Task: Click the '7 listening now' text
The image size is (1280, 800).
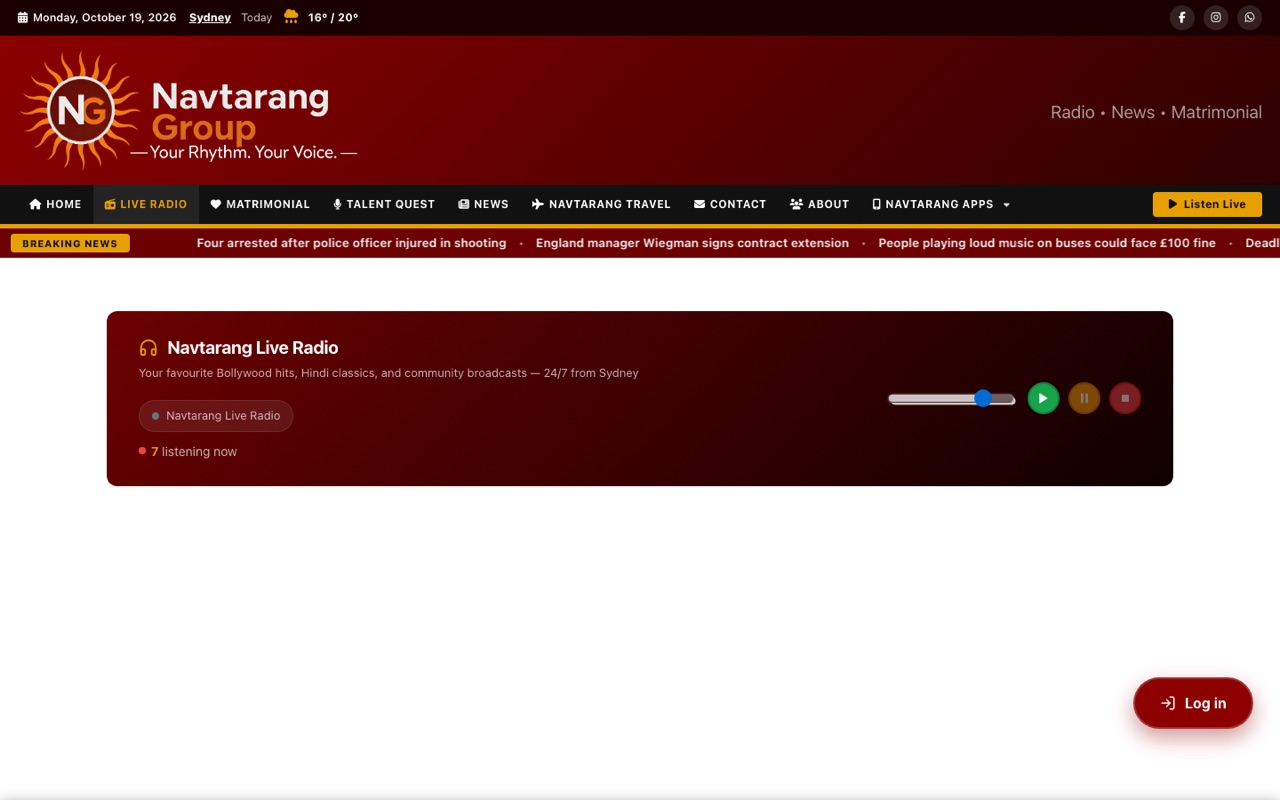Action: tap(194, 452)
